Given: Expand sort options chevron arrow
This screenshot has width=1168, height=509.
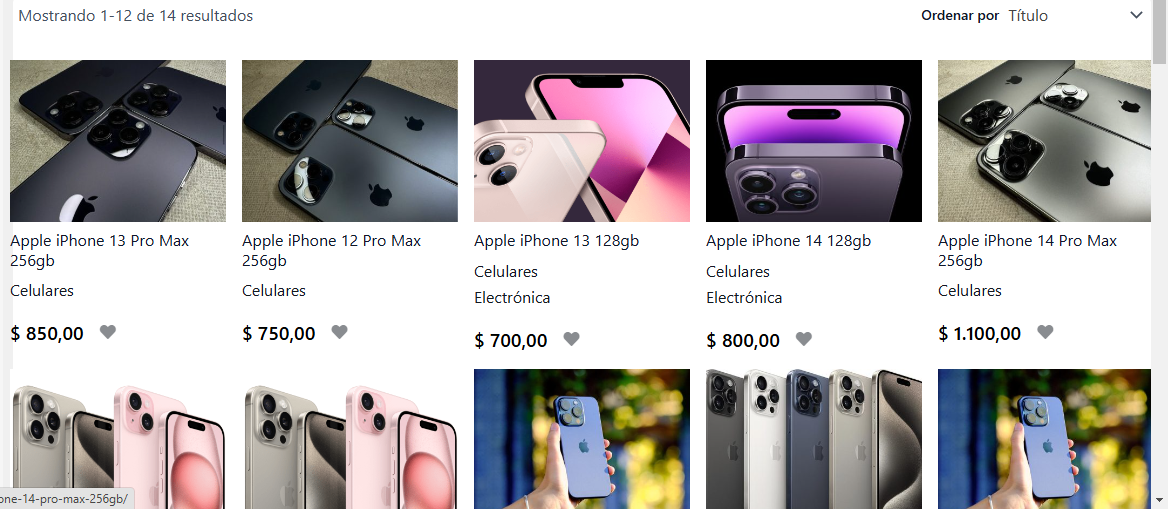Looking at the screenshot, I should click(1136, 15).
